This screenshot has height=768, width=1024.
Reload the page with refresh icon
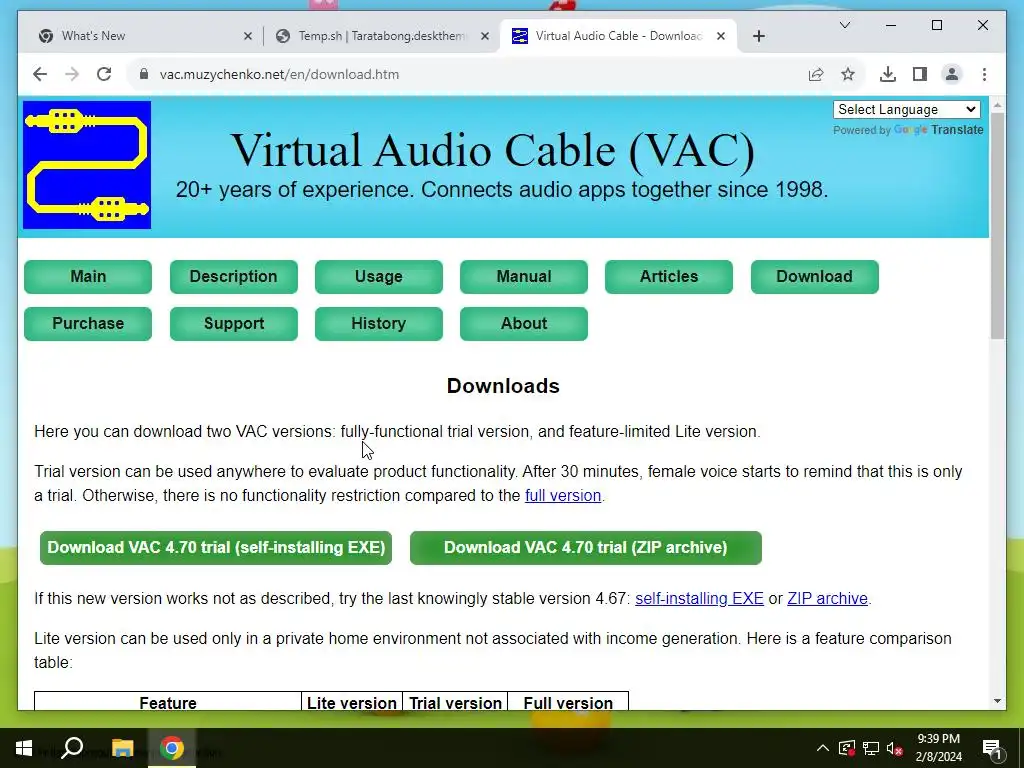(x=104, y=74)
